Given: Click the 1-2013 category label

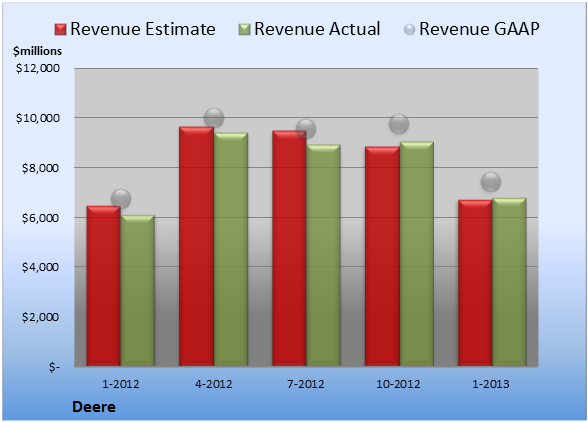Looking at the screenshot, I should tap(491, 384).
